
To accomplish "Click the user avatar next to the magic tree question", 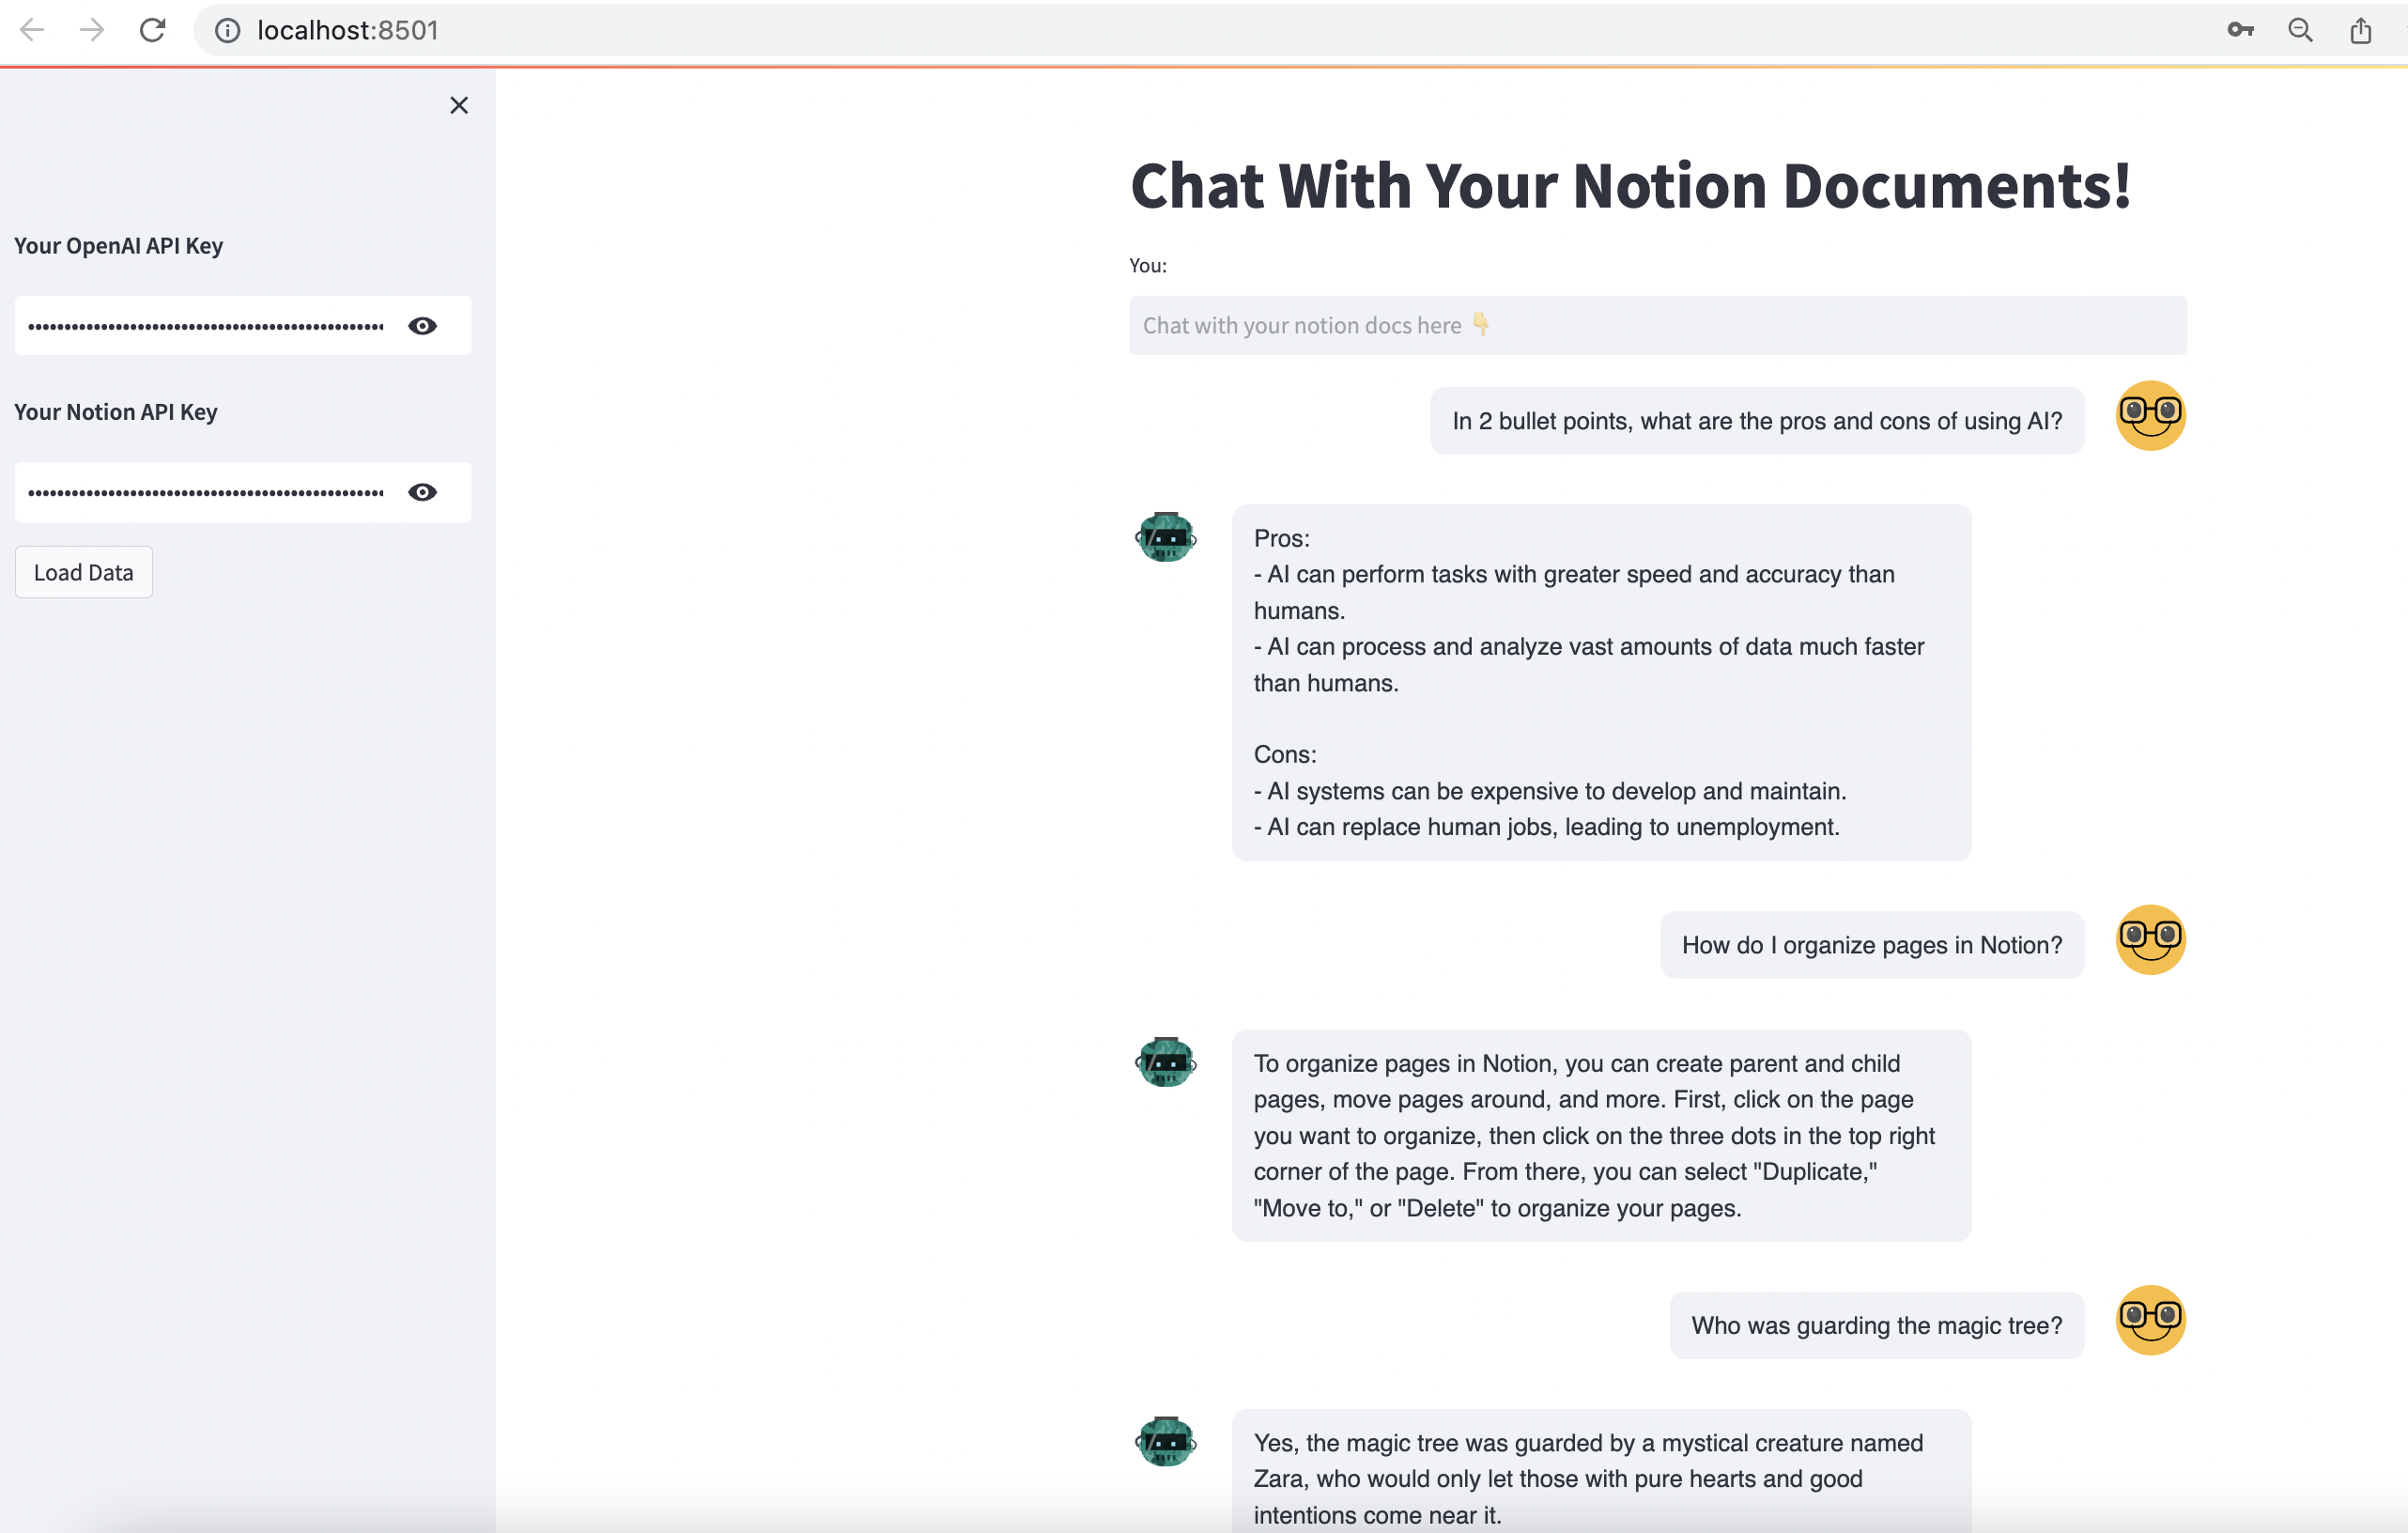I will coord(2151,1320).
